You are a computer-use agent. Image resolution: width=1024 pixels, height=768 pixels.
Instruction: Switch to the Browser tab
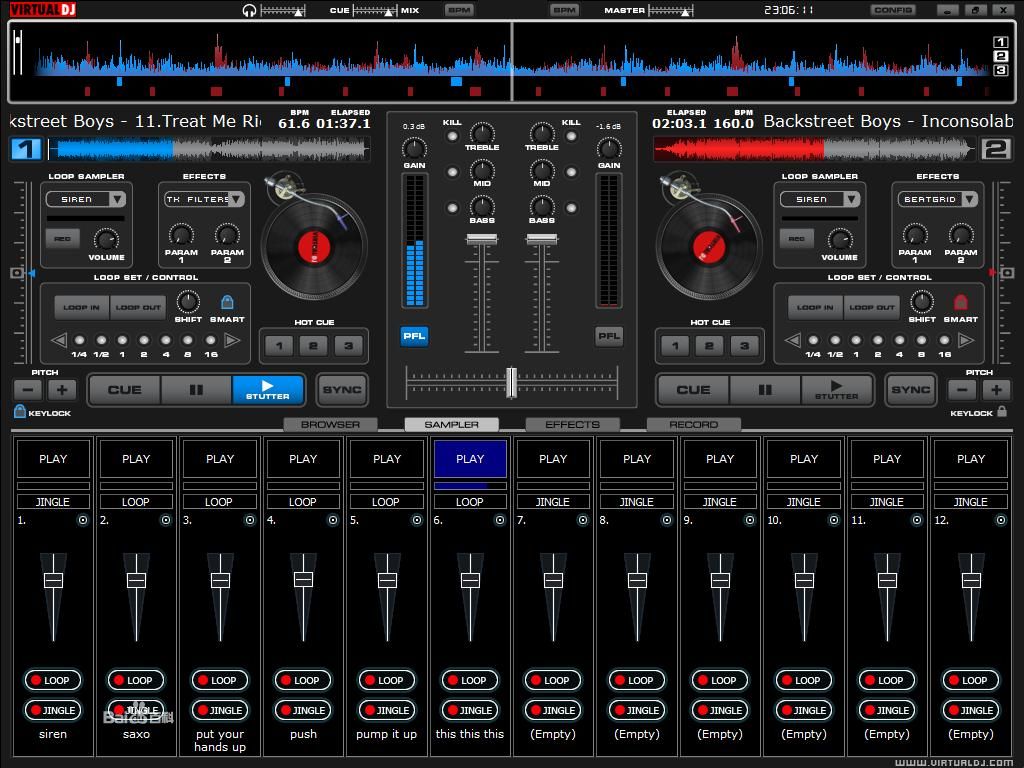click(x=330, y=424)
